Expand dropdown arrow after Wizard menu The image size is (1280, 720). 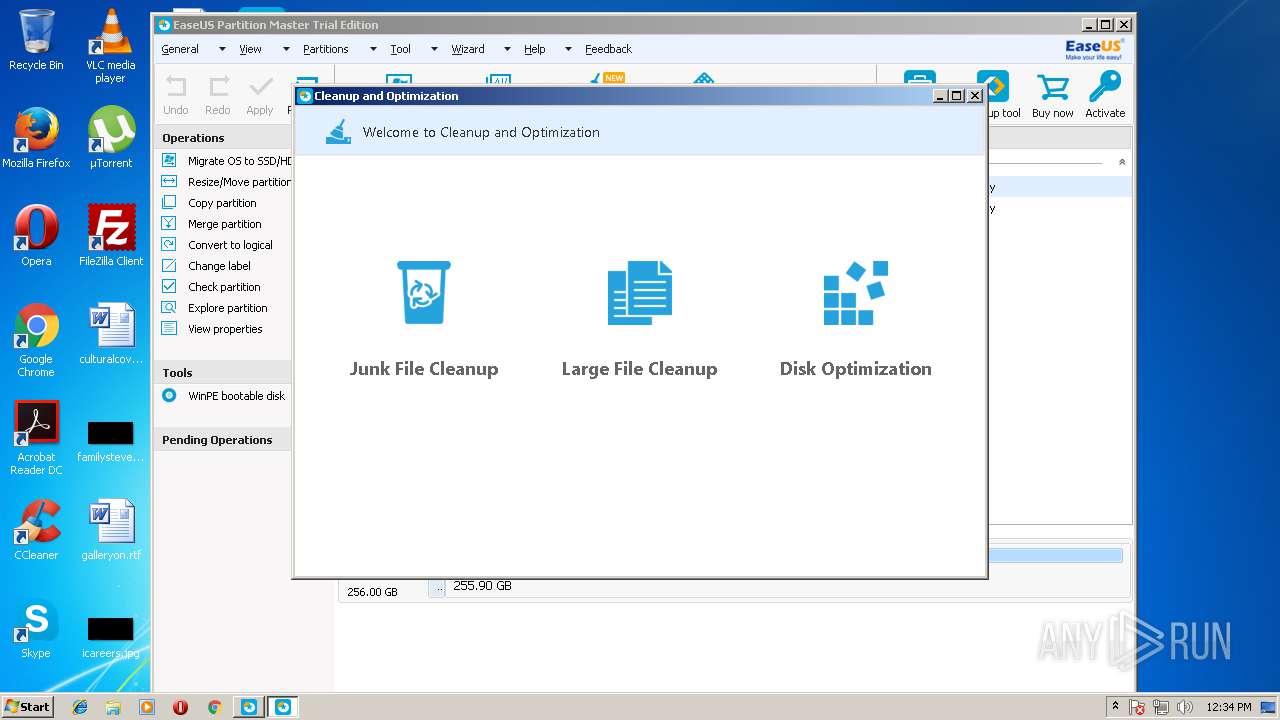point(507,49)
